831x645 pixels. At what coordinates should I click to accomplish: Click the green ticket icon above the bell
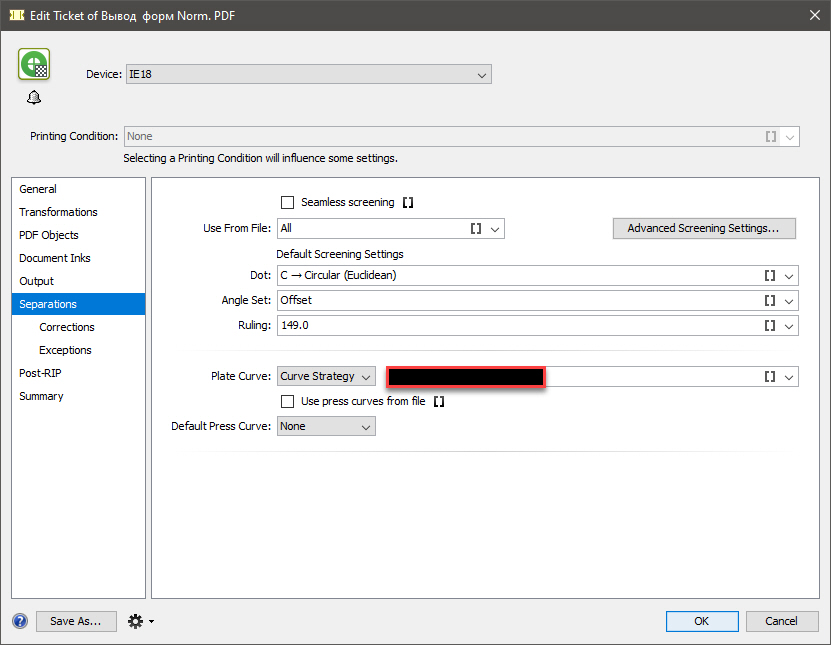click(34, 64)
